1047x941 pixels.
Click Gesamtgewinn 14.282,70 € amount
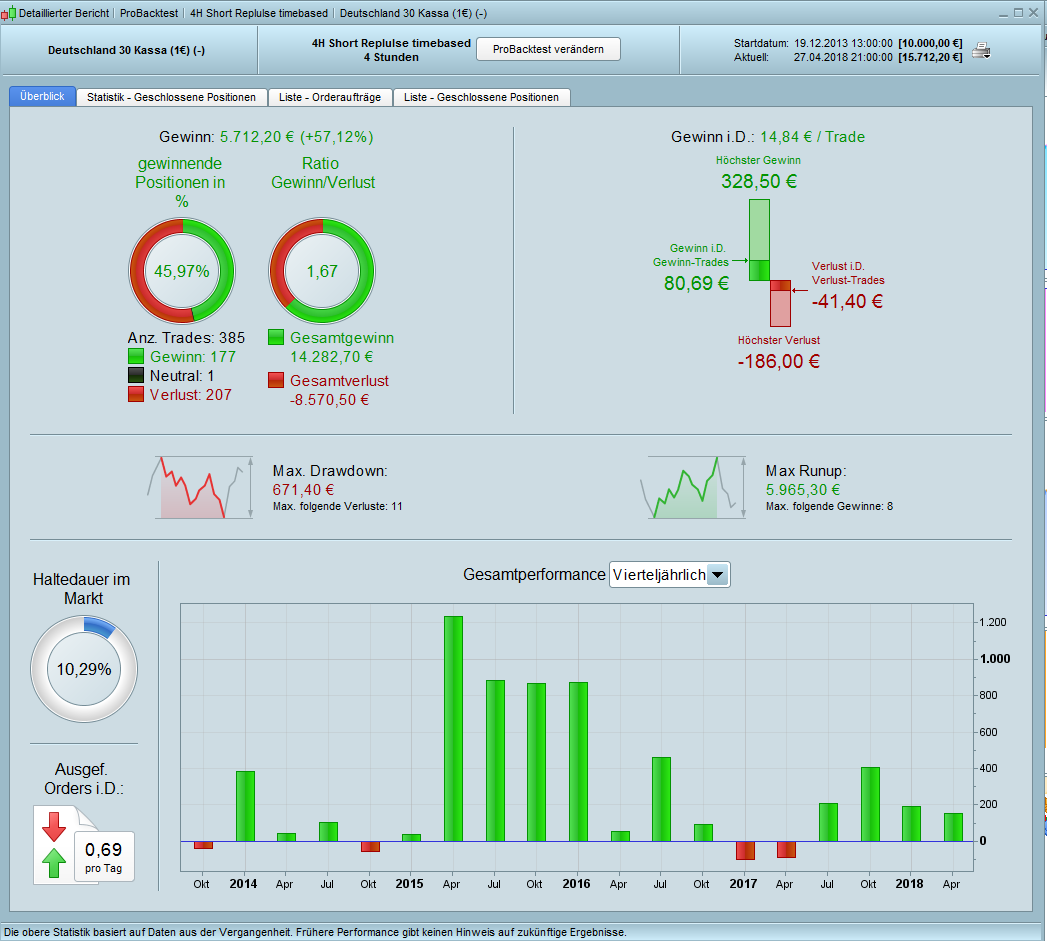pos(331,357)
